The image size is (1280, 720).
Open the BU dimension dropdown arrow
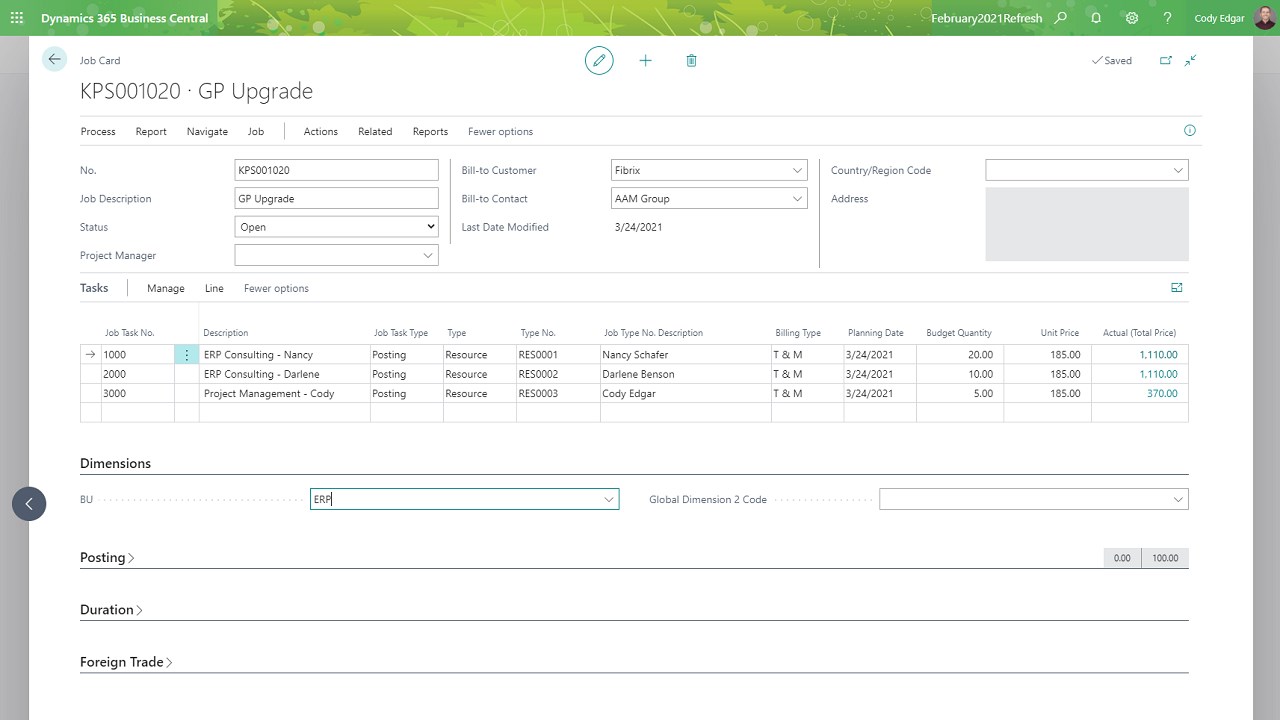[608, 499]
